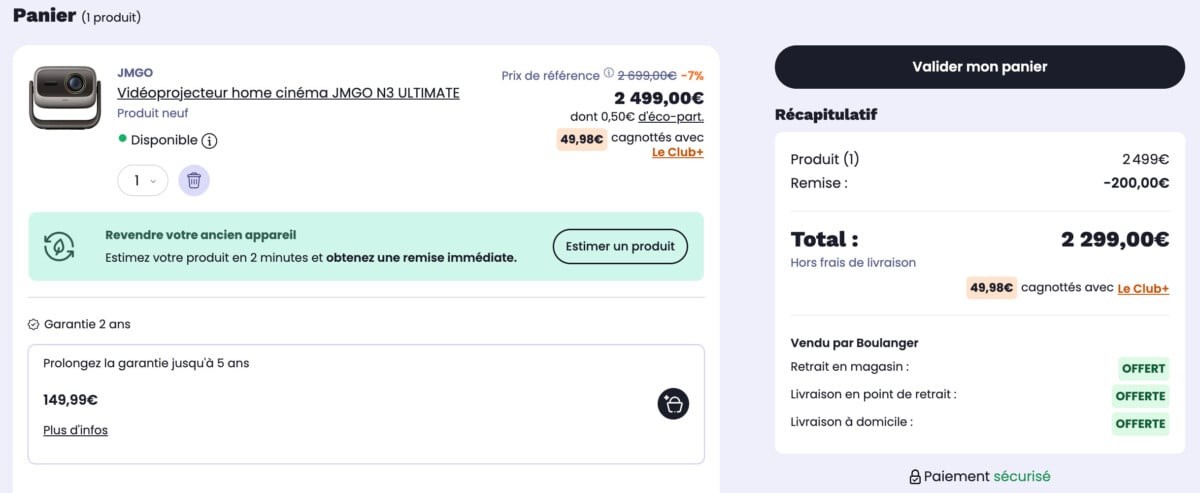Viewport: 1200px width, 493px height.
Task: Click the OFFERTE badge for Livraison à domicile
Action: click(1140, 423)
